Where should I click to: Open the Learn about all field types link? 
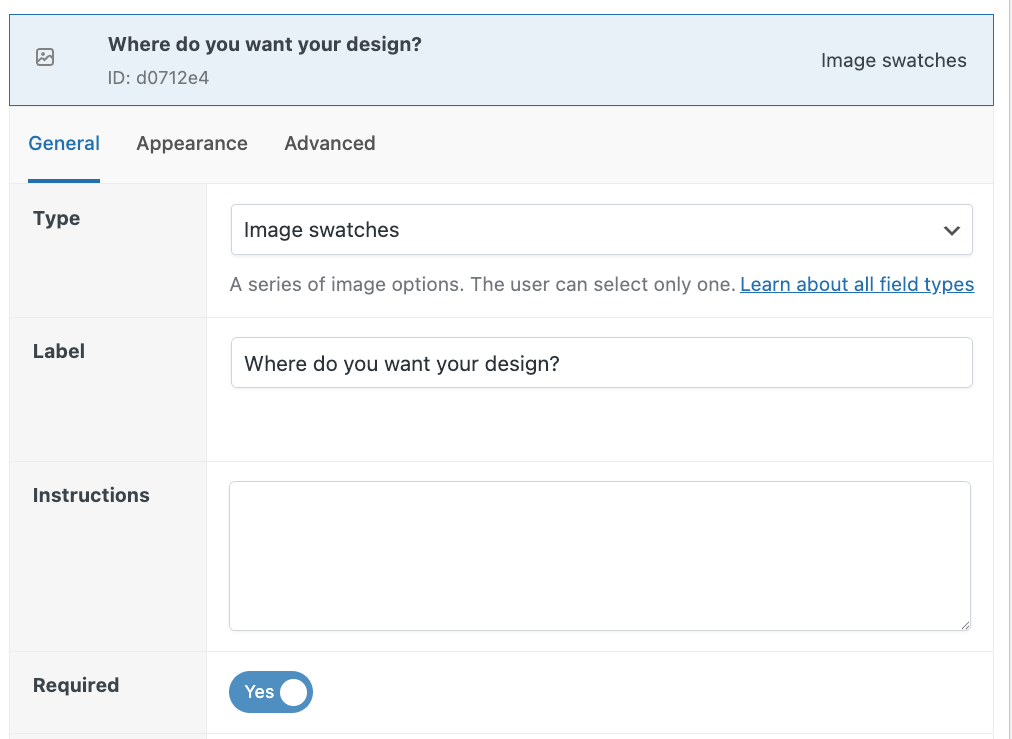(856, 284)
